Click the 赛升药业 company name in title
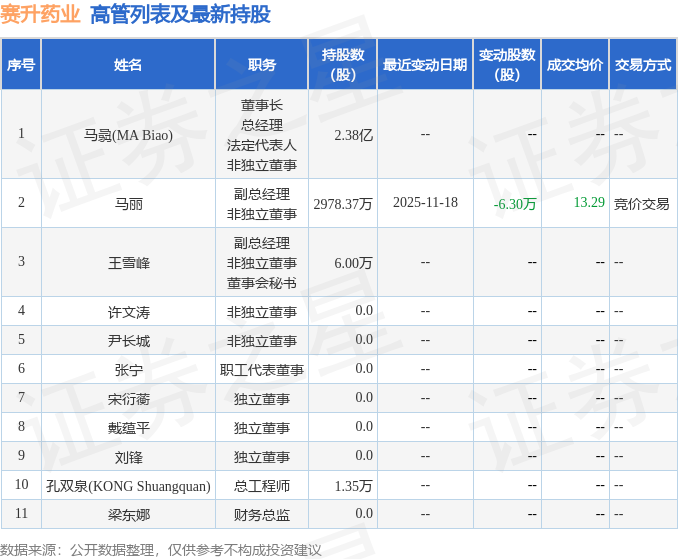This screenshot has width=678, height=559. point(40,14)
